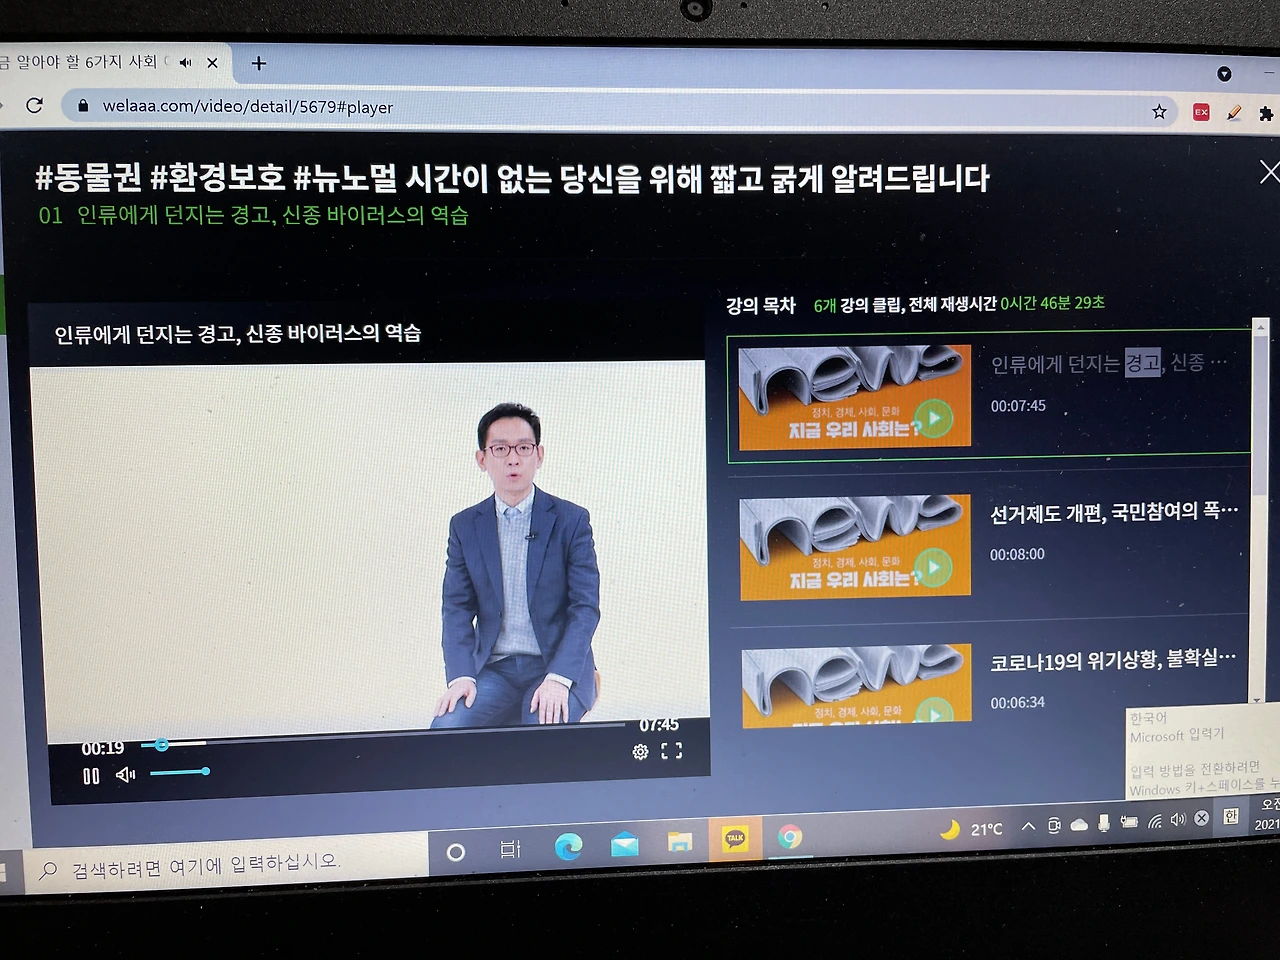This screenshot has height=960, width=1280.
Task: Enter fullscreen in the video player
Action: tap(672, 750)
